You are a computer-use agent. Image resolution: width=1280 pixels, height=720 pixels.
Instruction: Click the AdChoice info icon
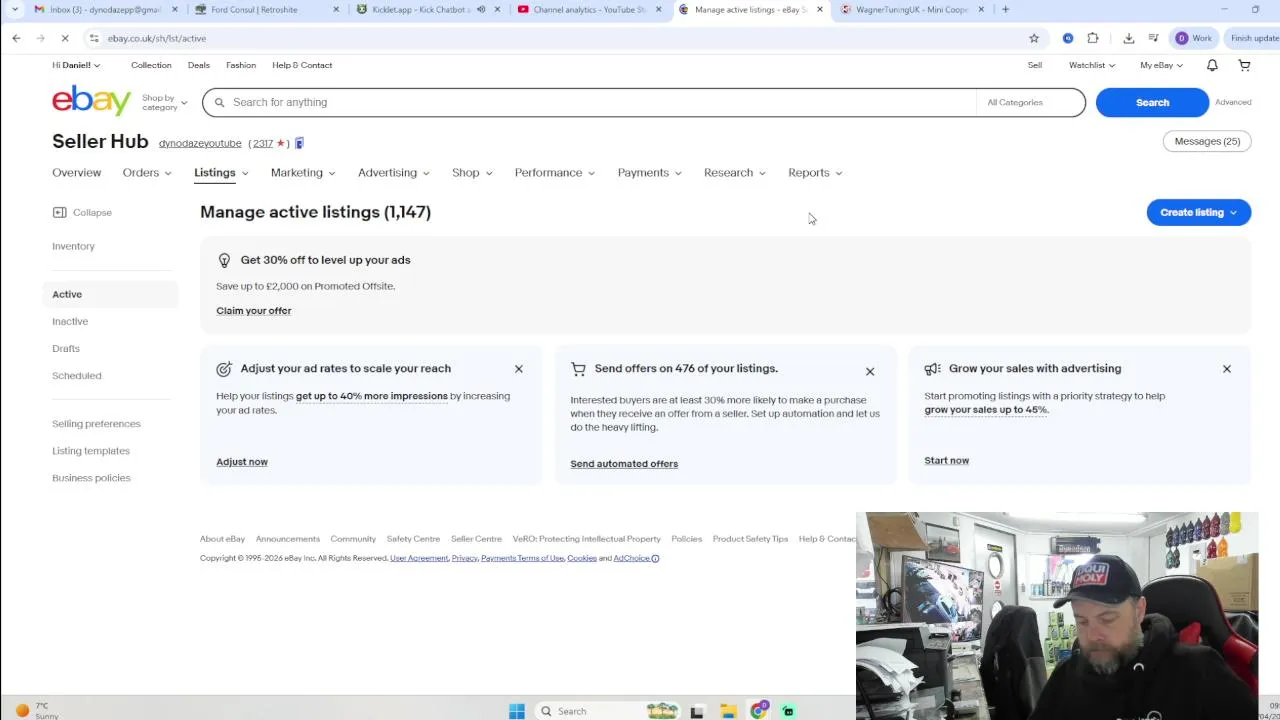[x=655, y=559]
